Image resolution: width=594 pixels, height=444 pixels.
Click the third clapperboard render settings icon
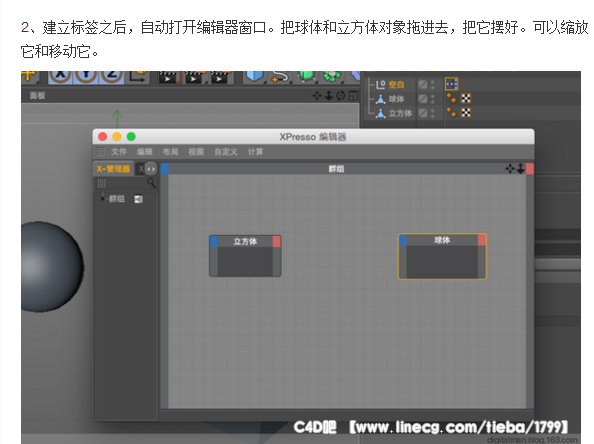coord(220,77)
